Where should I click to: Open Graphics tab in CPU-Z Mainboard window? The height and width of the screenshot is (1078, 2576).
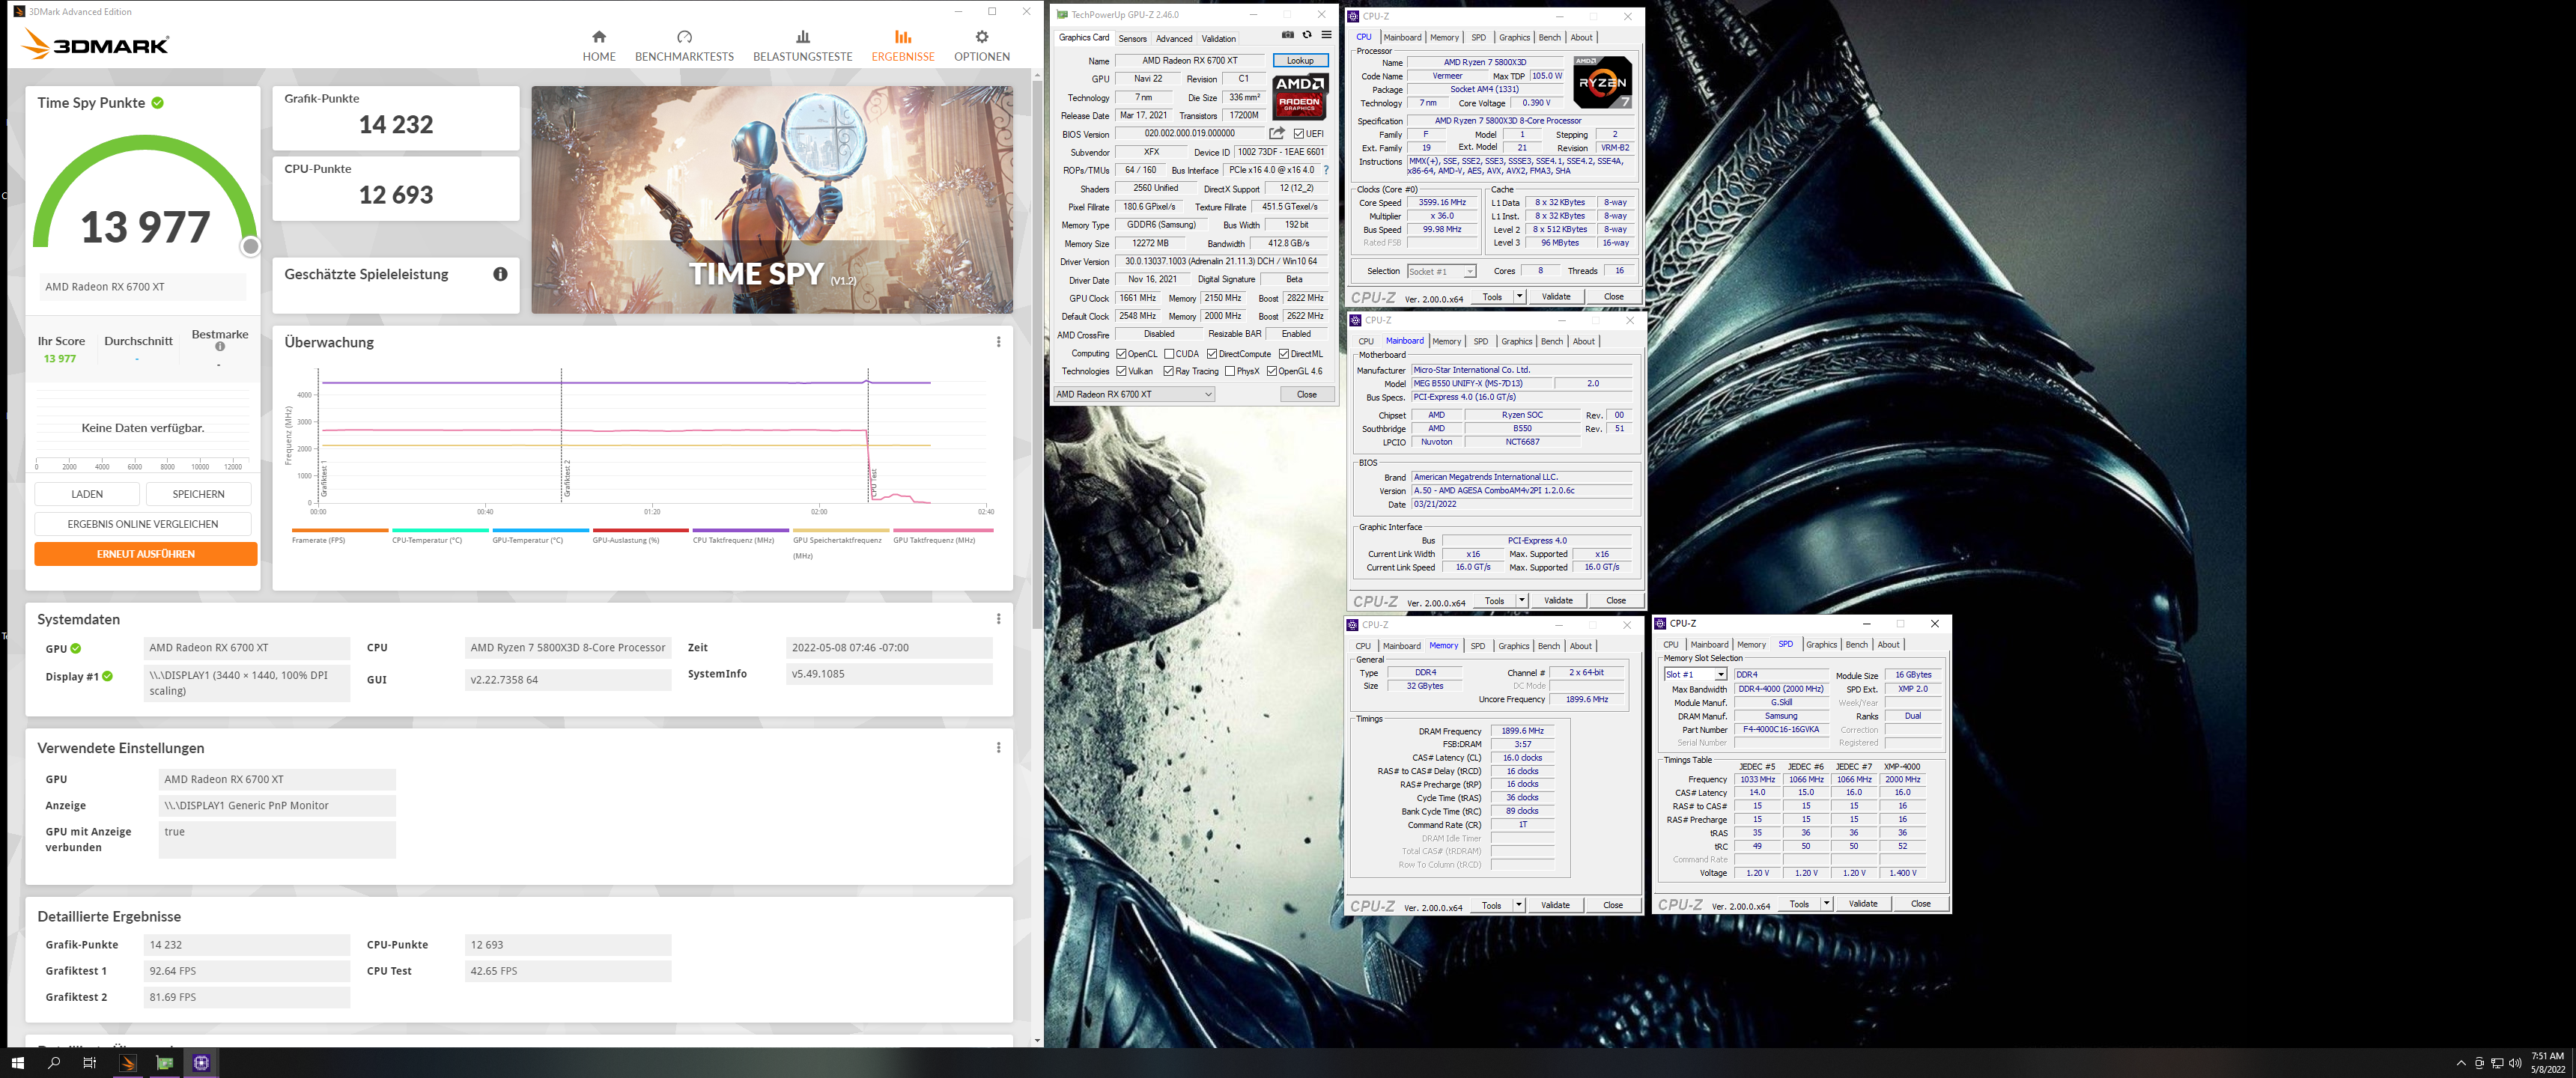(x=1516, y=342)
